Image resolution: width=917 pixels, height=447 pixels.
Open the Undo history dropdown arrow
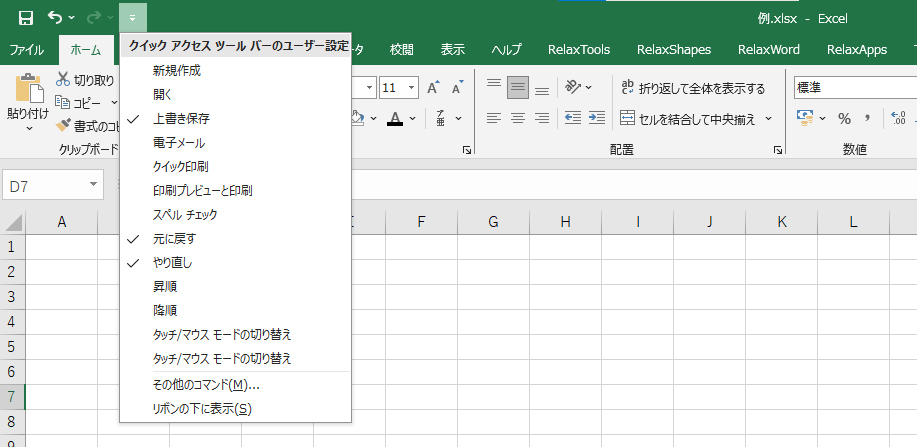(71, 18)
